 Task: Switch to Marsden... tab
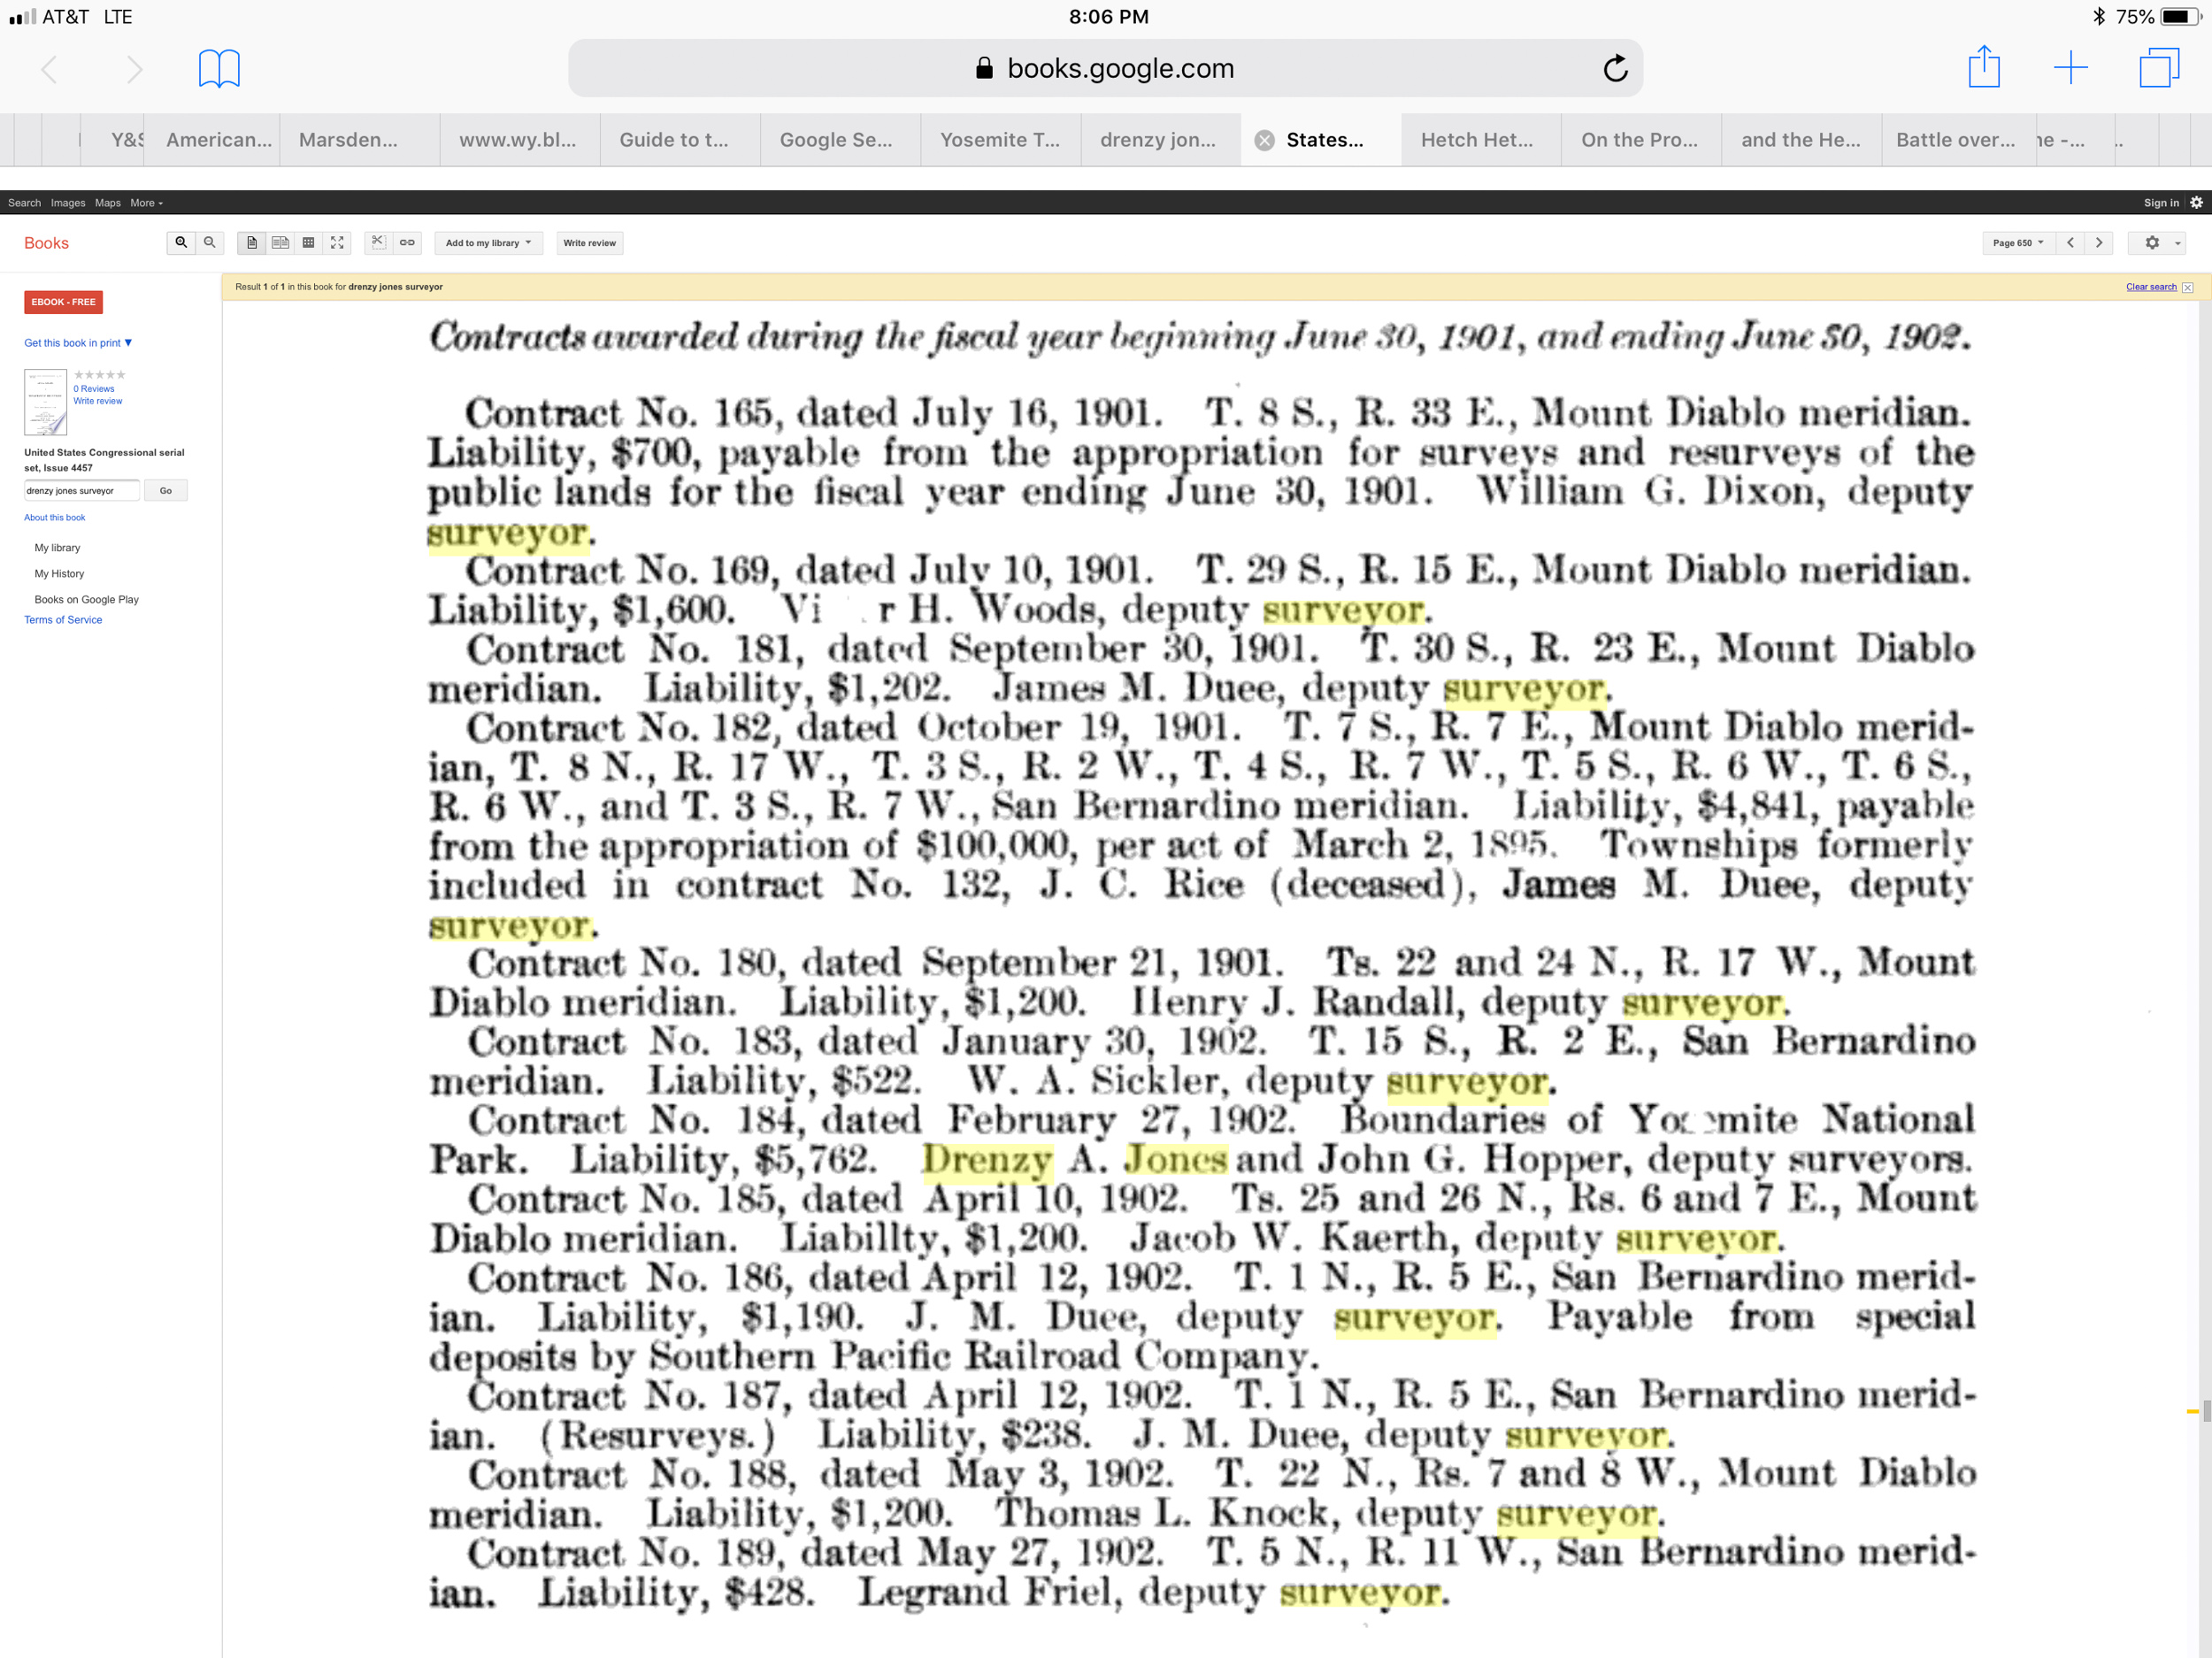tap(360, 140)
